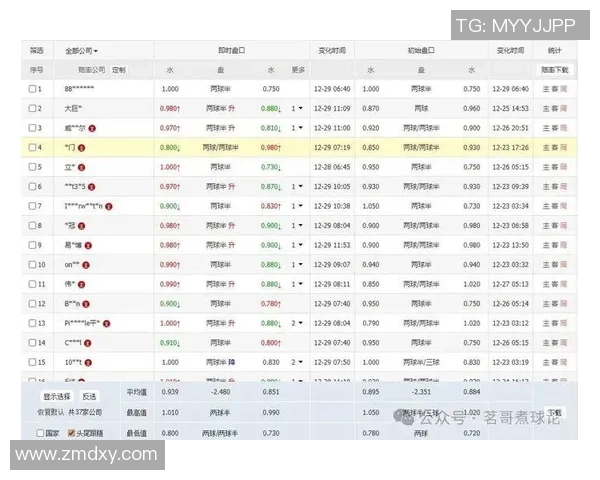The width and height of the screenshot is (600, 480).
Task: Click the average value -2.480
Action: (x=221, y=392)
